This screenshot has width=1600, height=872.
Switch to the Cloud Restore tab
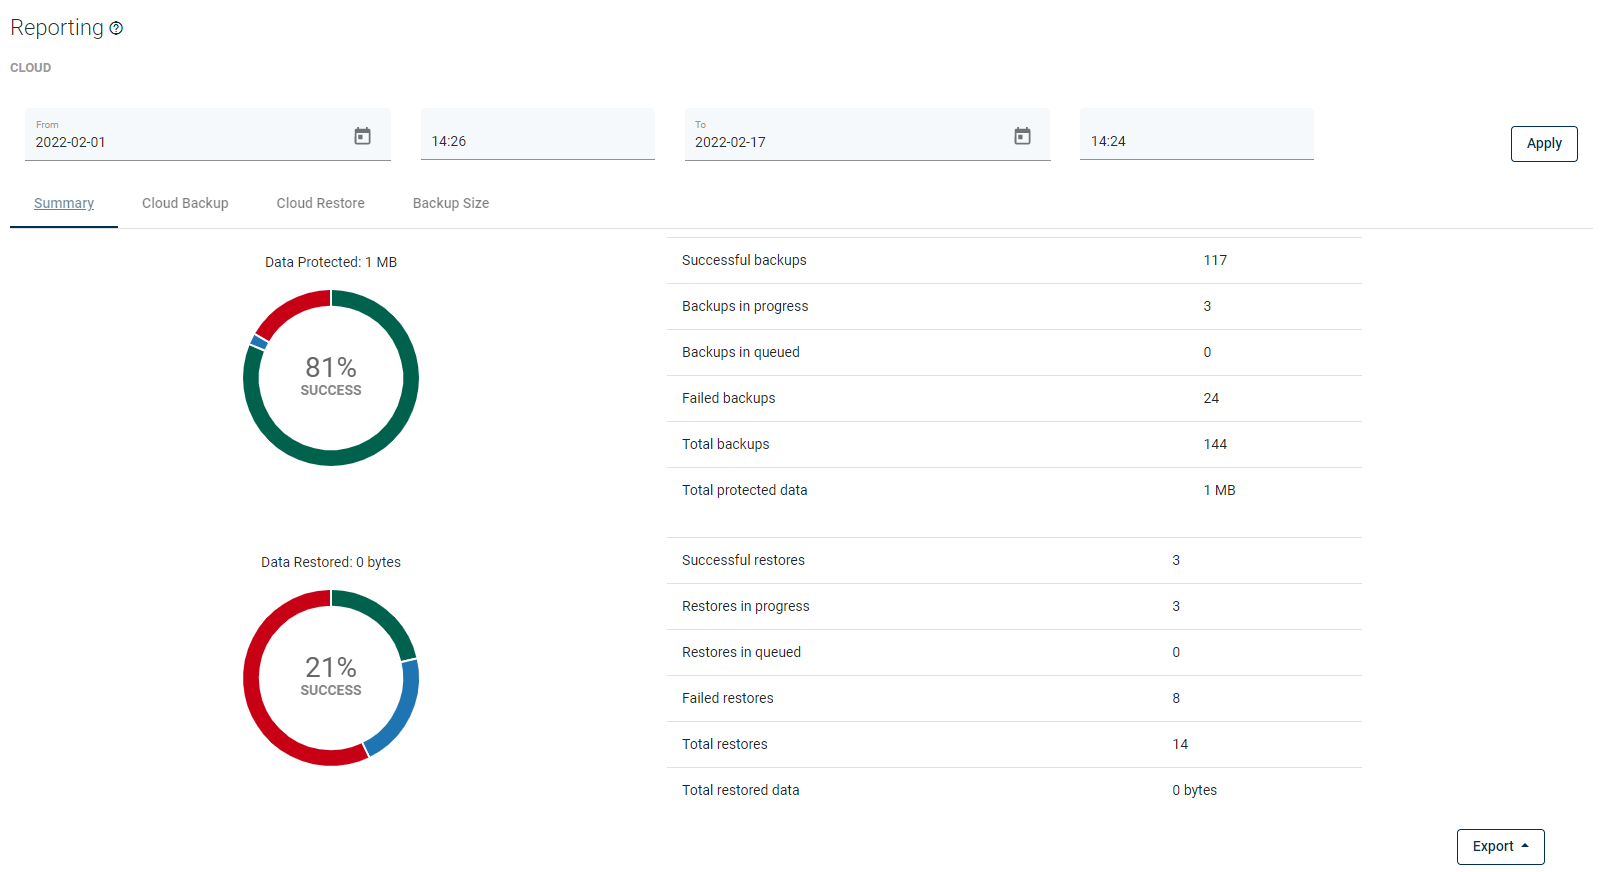click(x=320, y=203)
